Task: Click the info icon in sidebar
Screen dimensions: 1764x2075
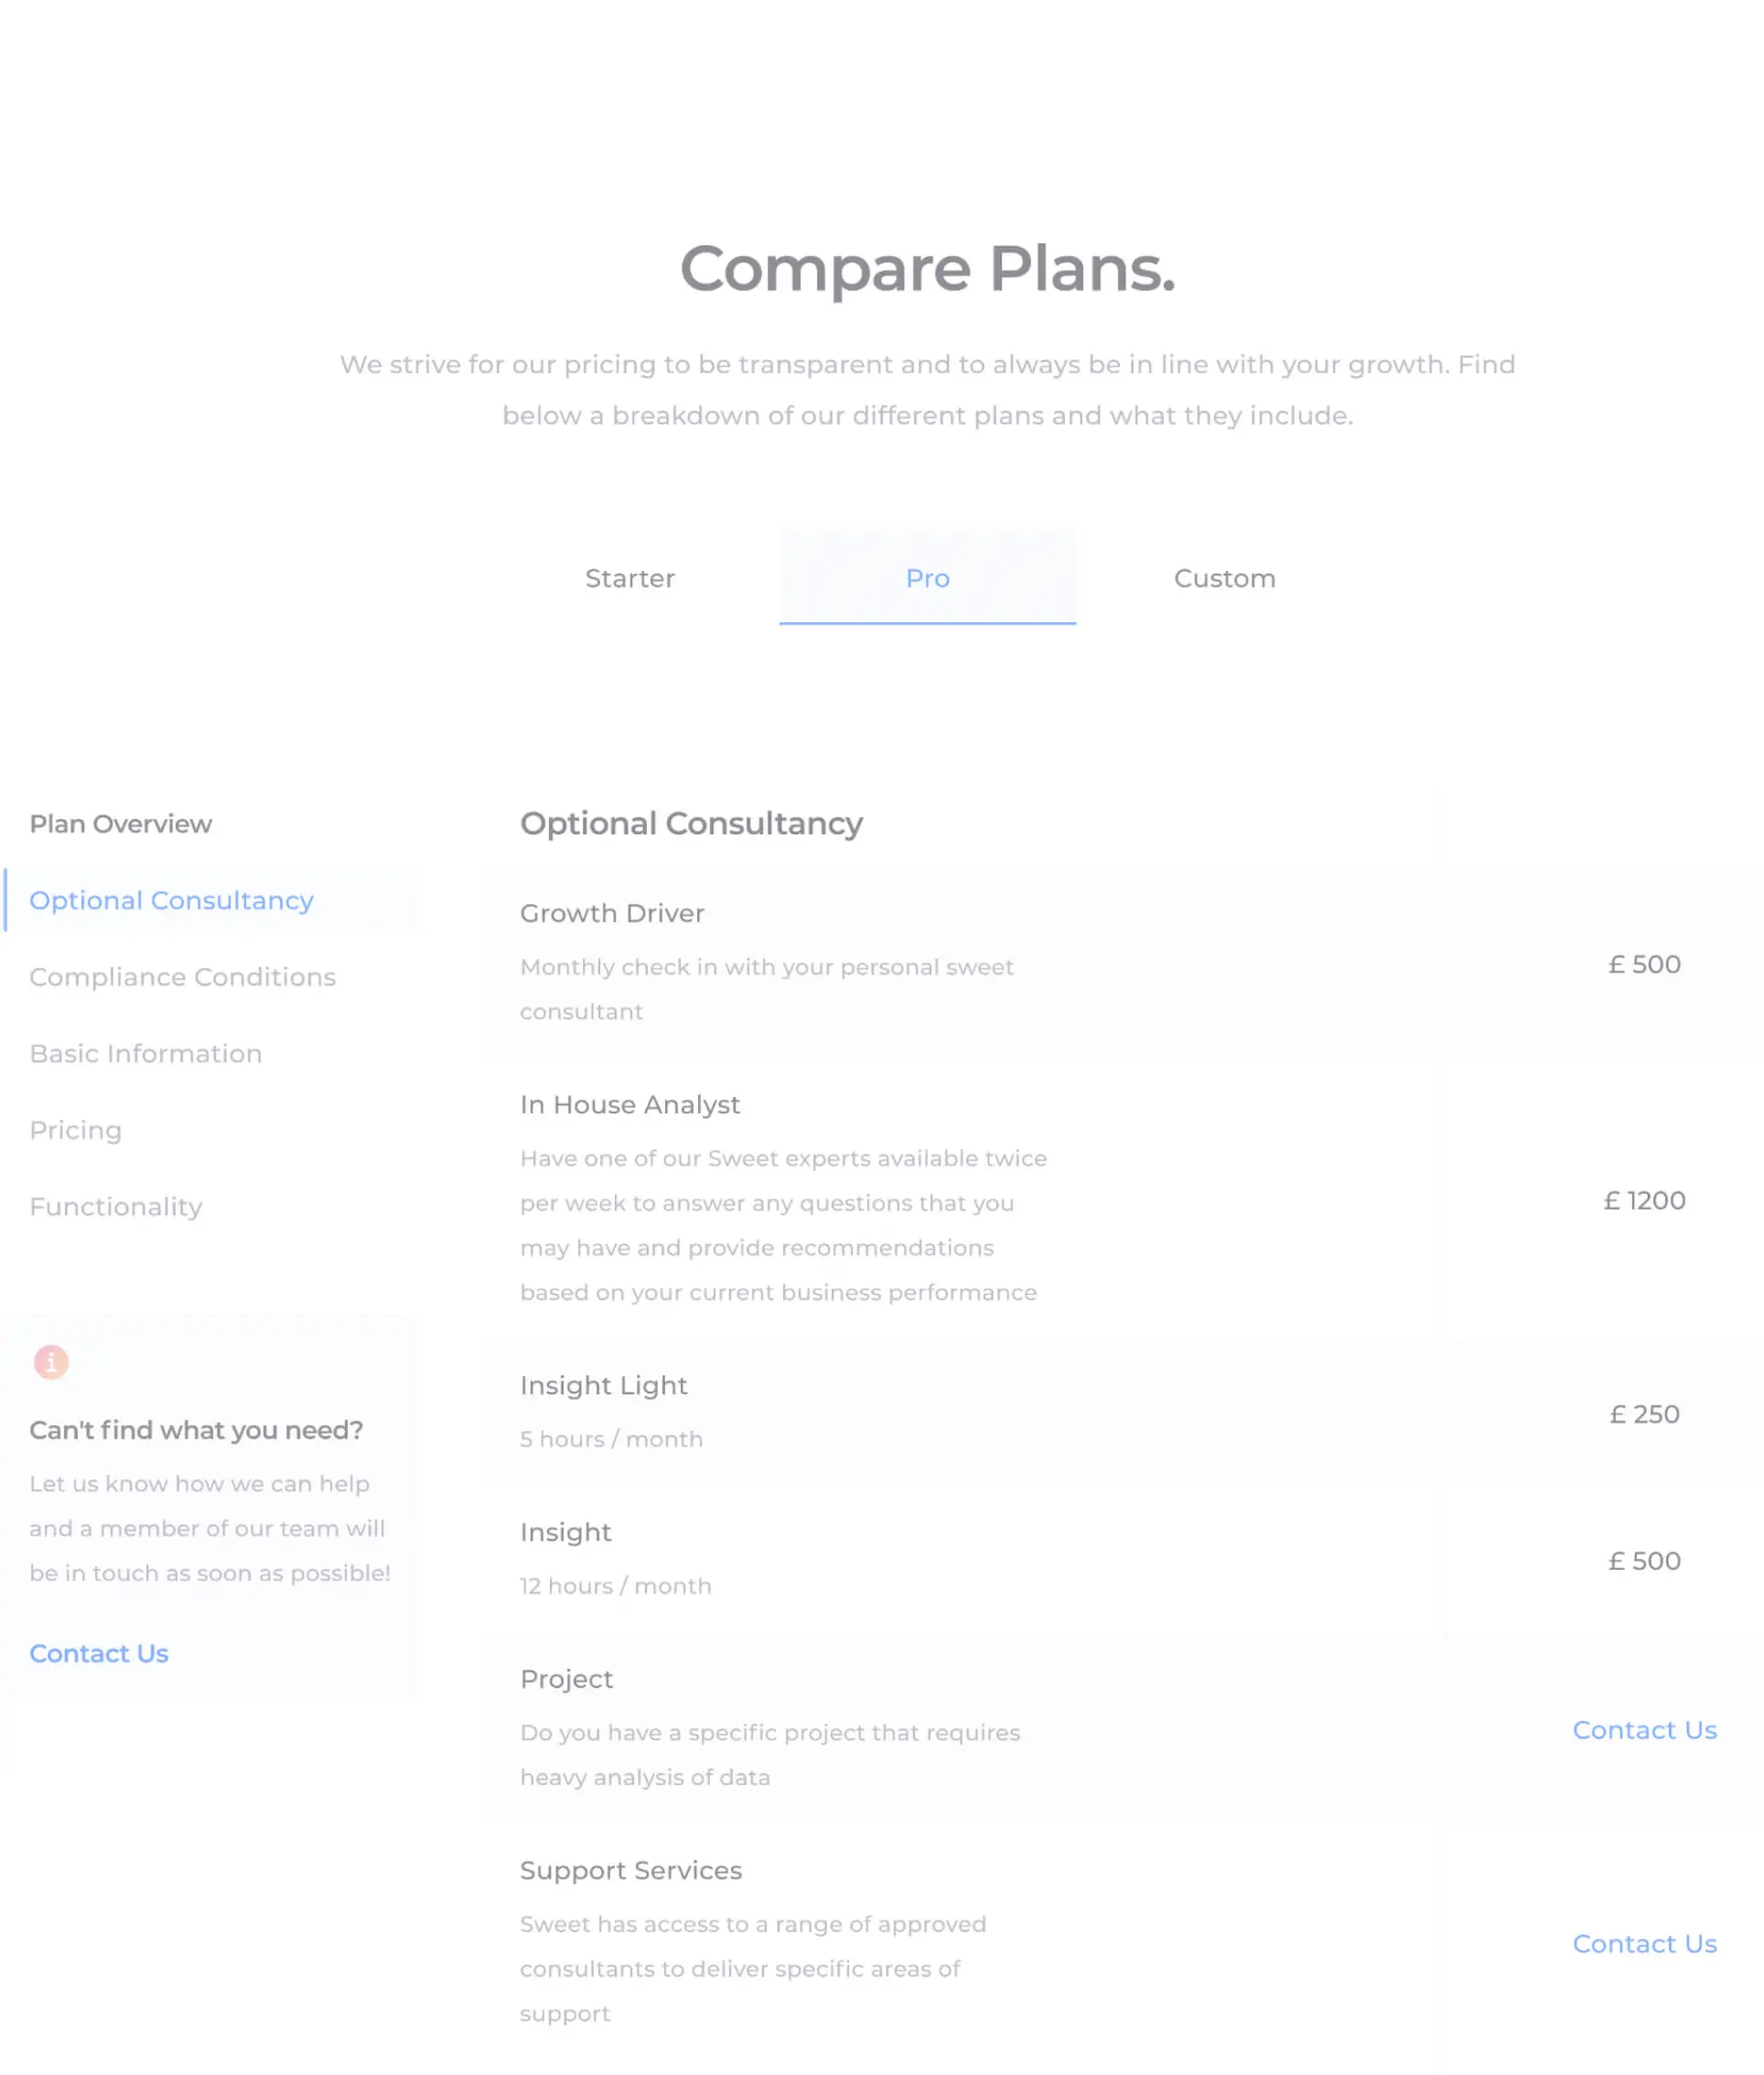Action: (50, 1361)
